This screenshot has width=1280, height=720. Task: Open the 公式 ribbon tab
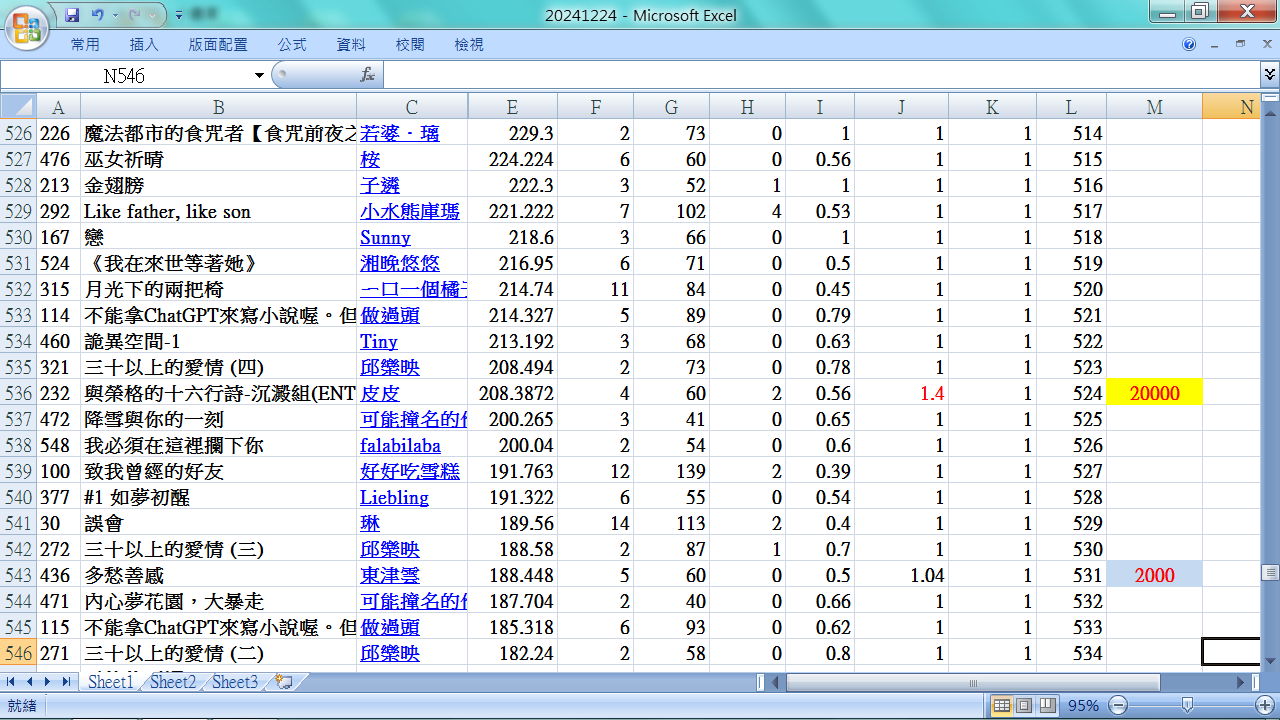[292, 45]
